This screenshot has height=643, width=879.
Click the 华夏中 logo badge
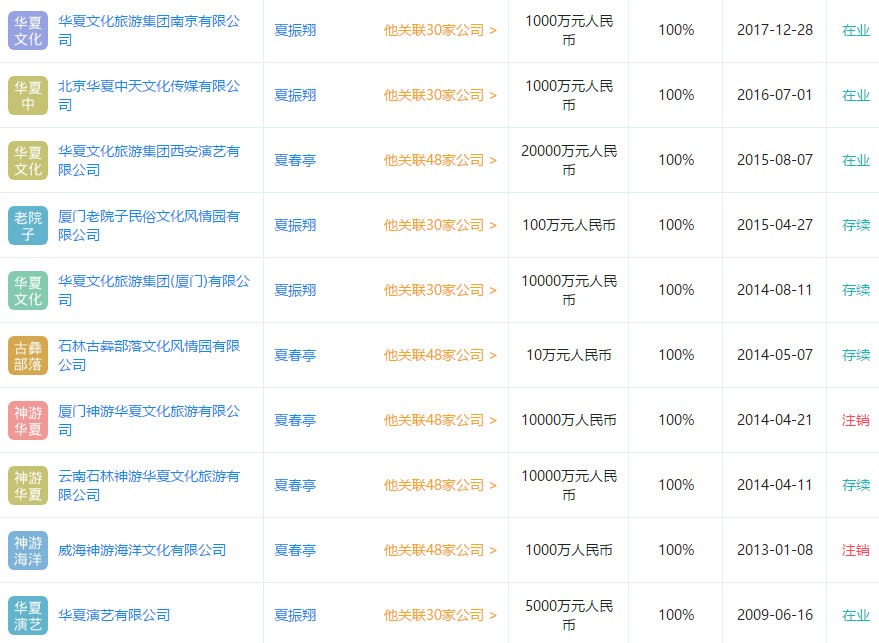[x=28, y=95]
